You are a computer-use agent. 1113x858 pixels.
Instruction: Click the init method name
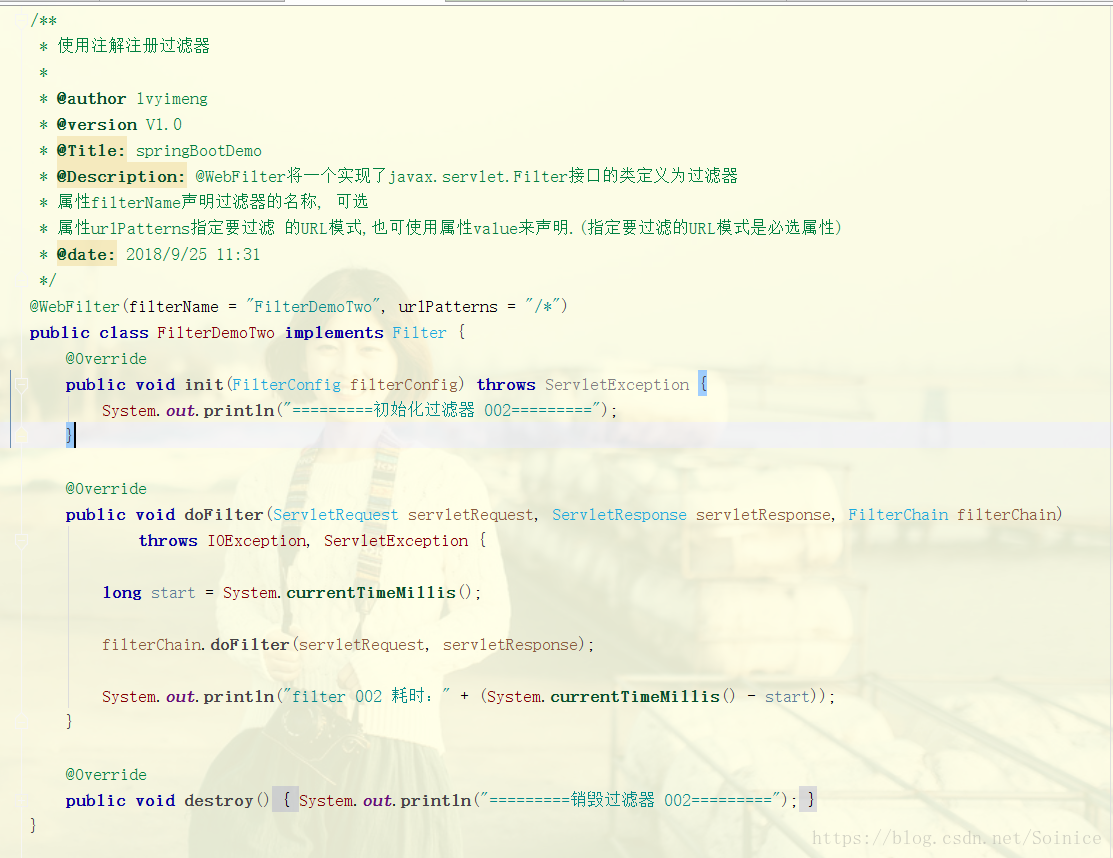204,385
